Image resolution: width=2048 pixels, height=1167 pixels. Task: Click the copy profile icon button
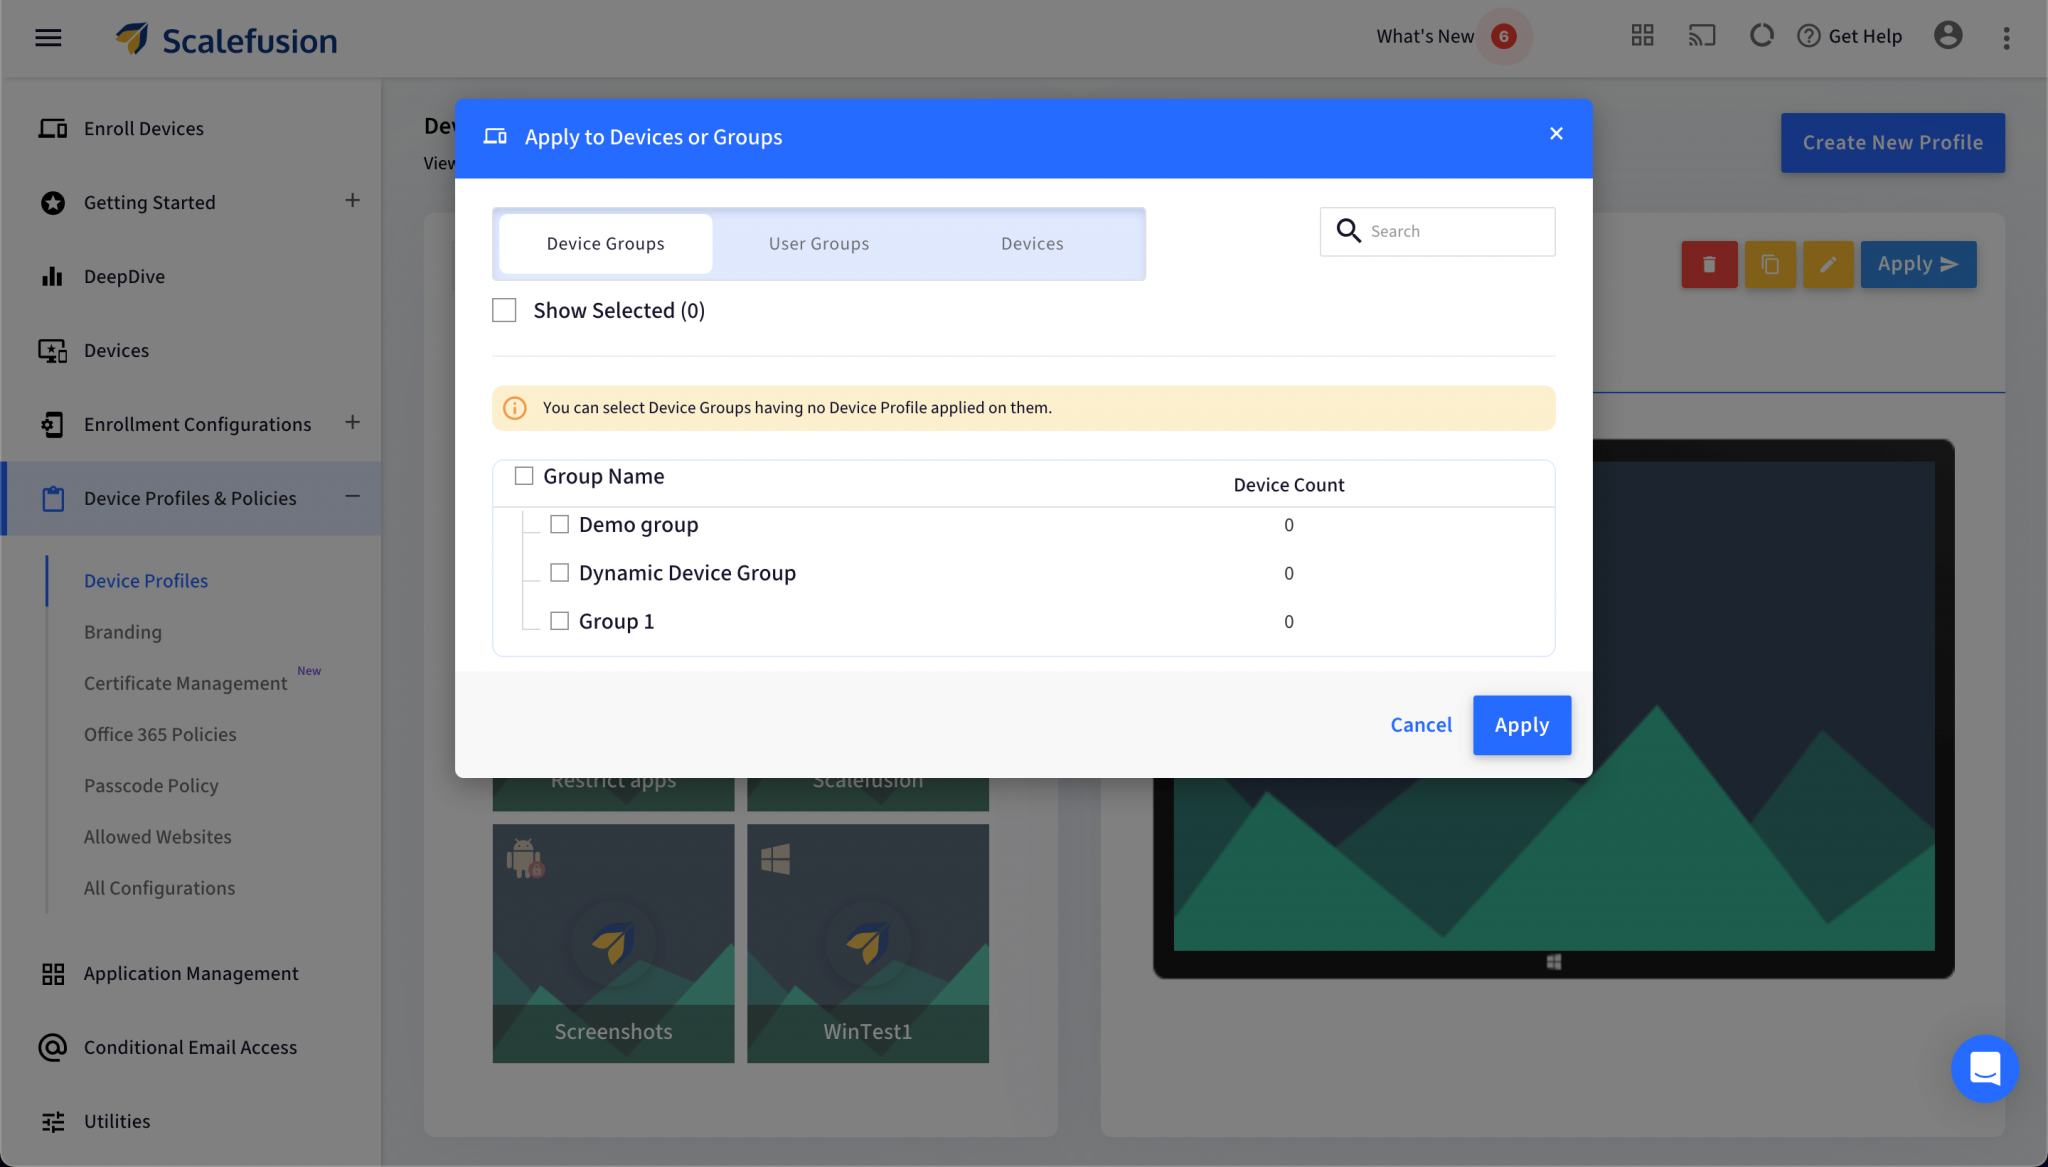pyautogui.click(x=1770, y=264)
